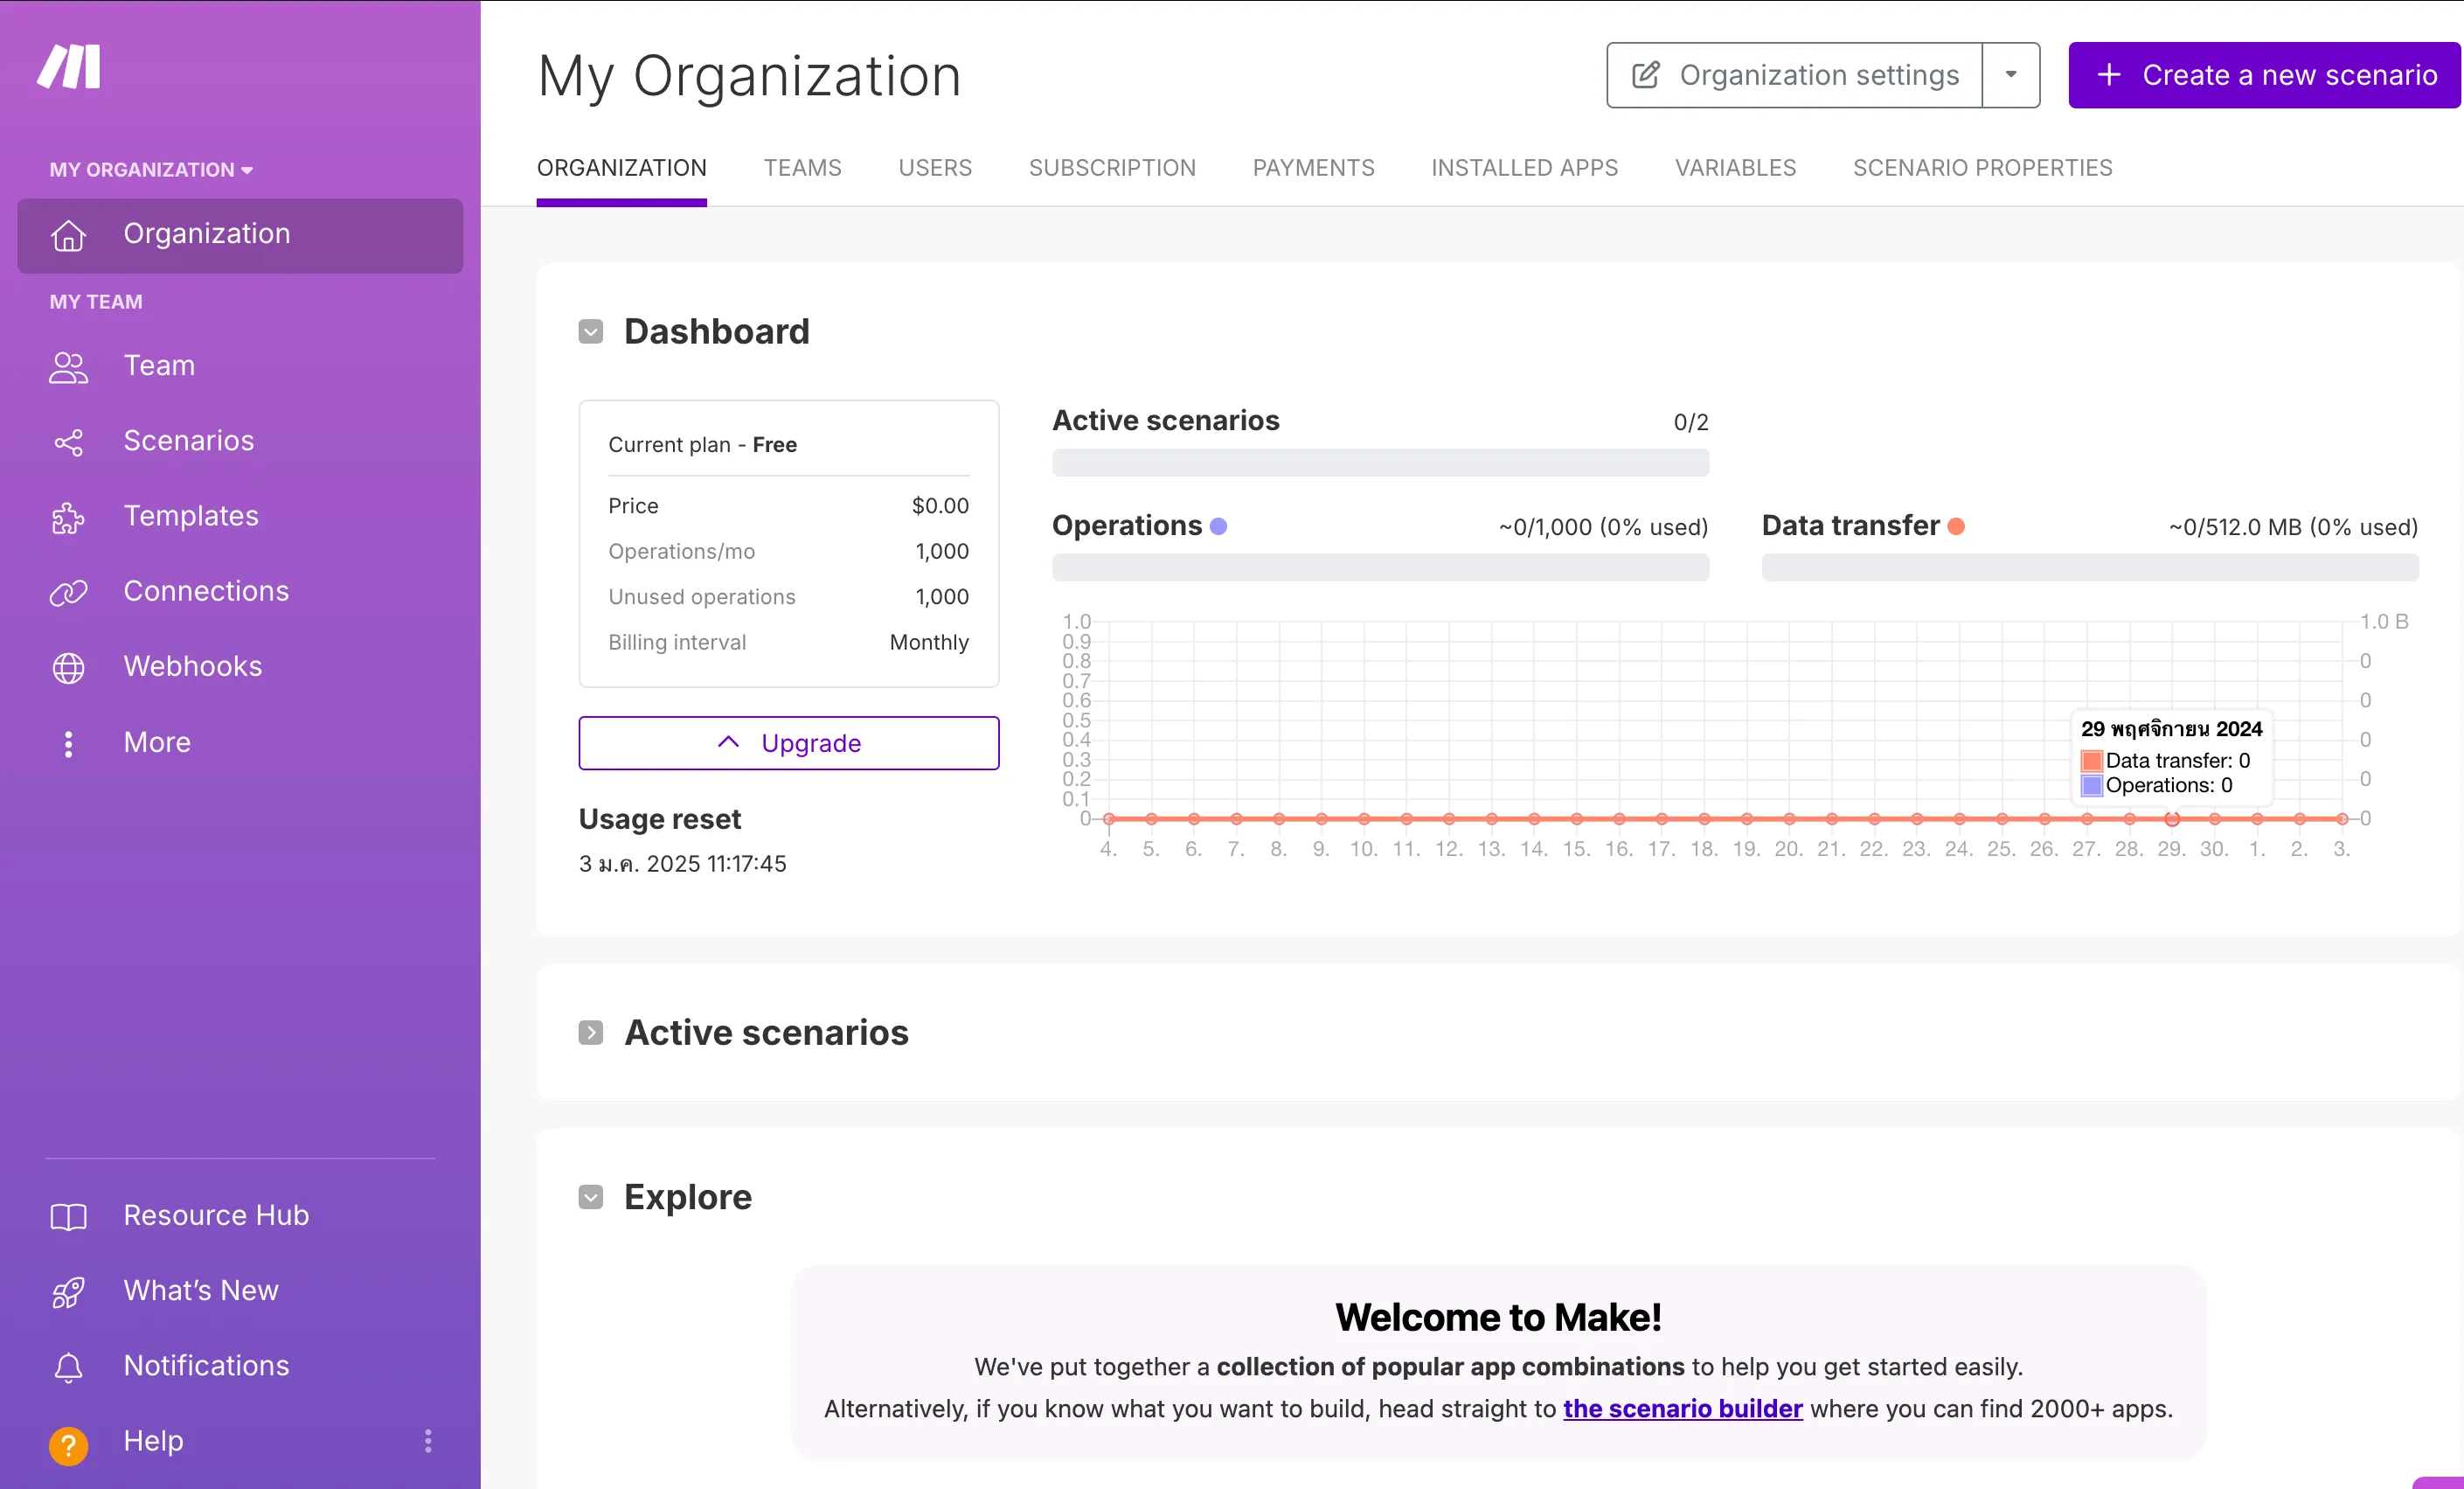The width and height of the screenshot is (2464, 1489).
Task: Expand the Active scenarios section
Action: (x=591, y=1032)
